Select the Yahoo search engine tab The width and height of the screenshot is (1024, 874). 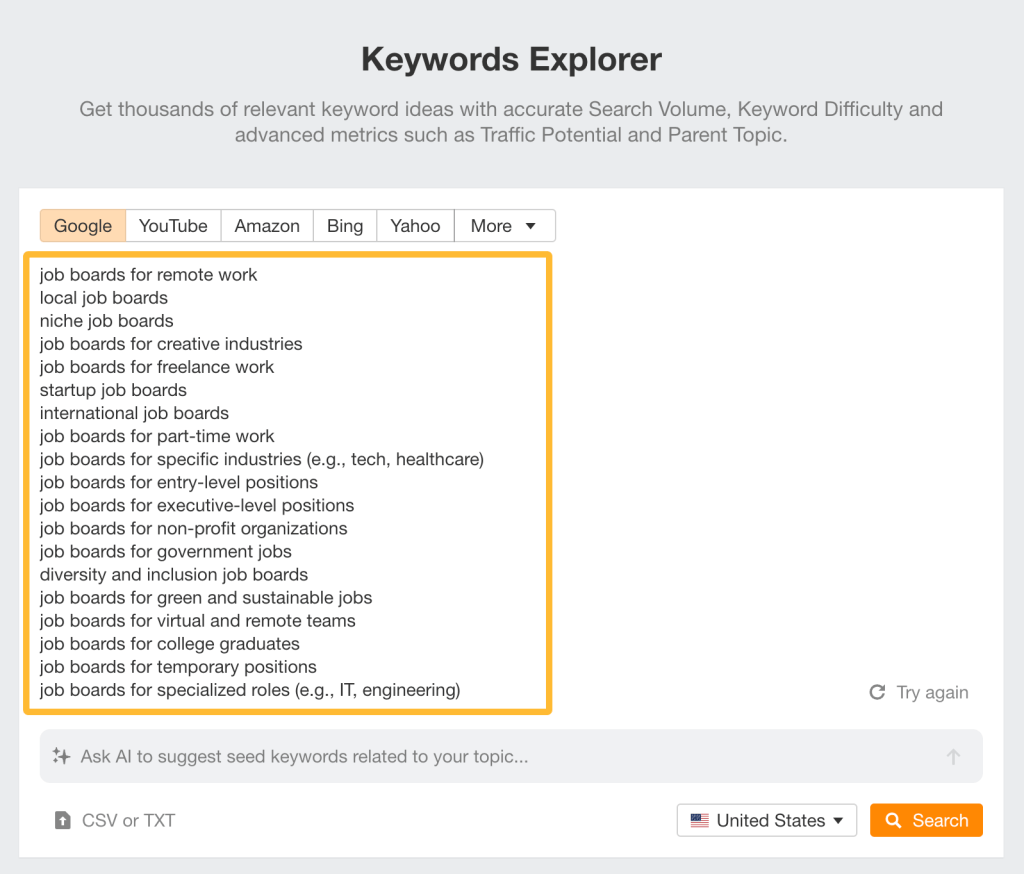tap(414, 225)
